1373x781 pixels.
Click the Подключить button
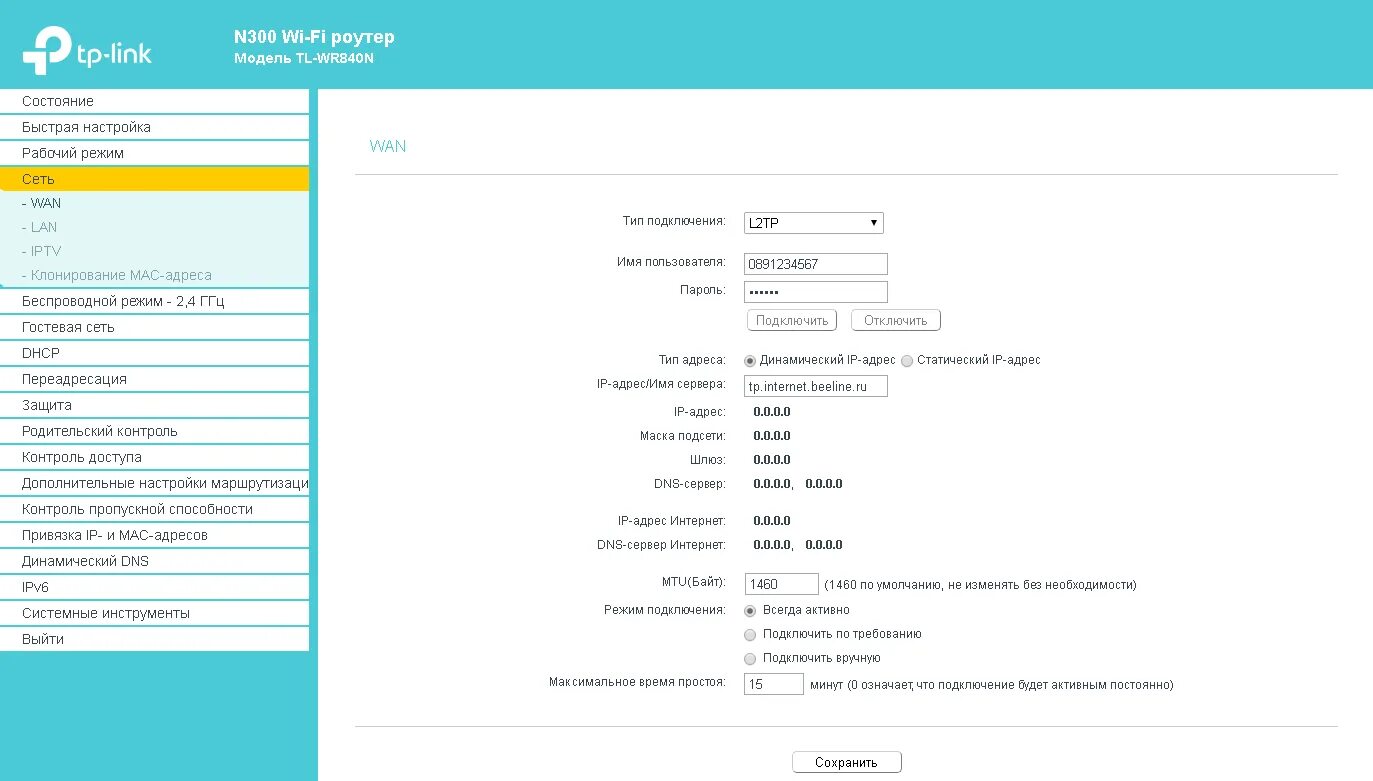coord(792,321)
